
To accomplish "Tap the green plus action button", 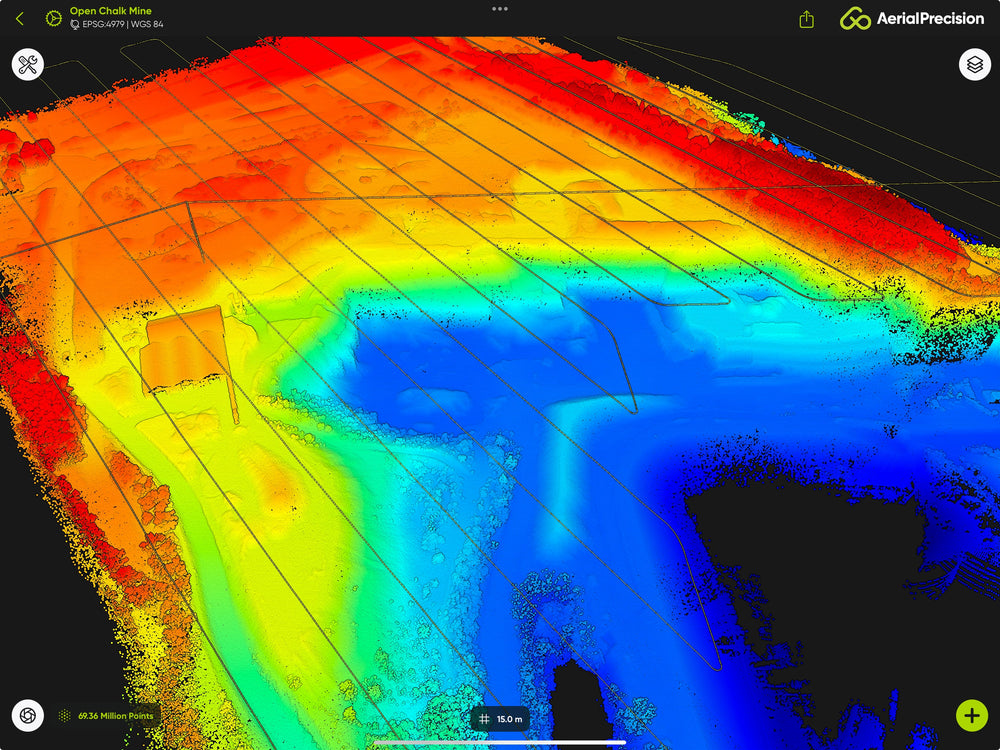I will (x=971, y=715).
